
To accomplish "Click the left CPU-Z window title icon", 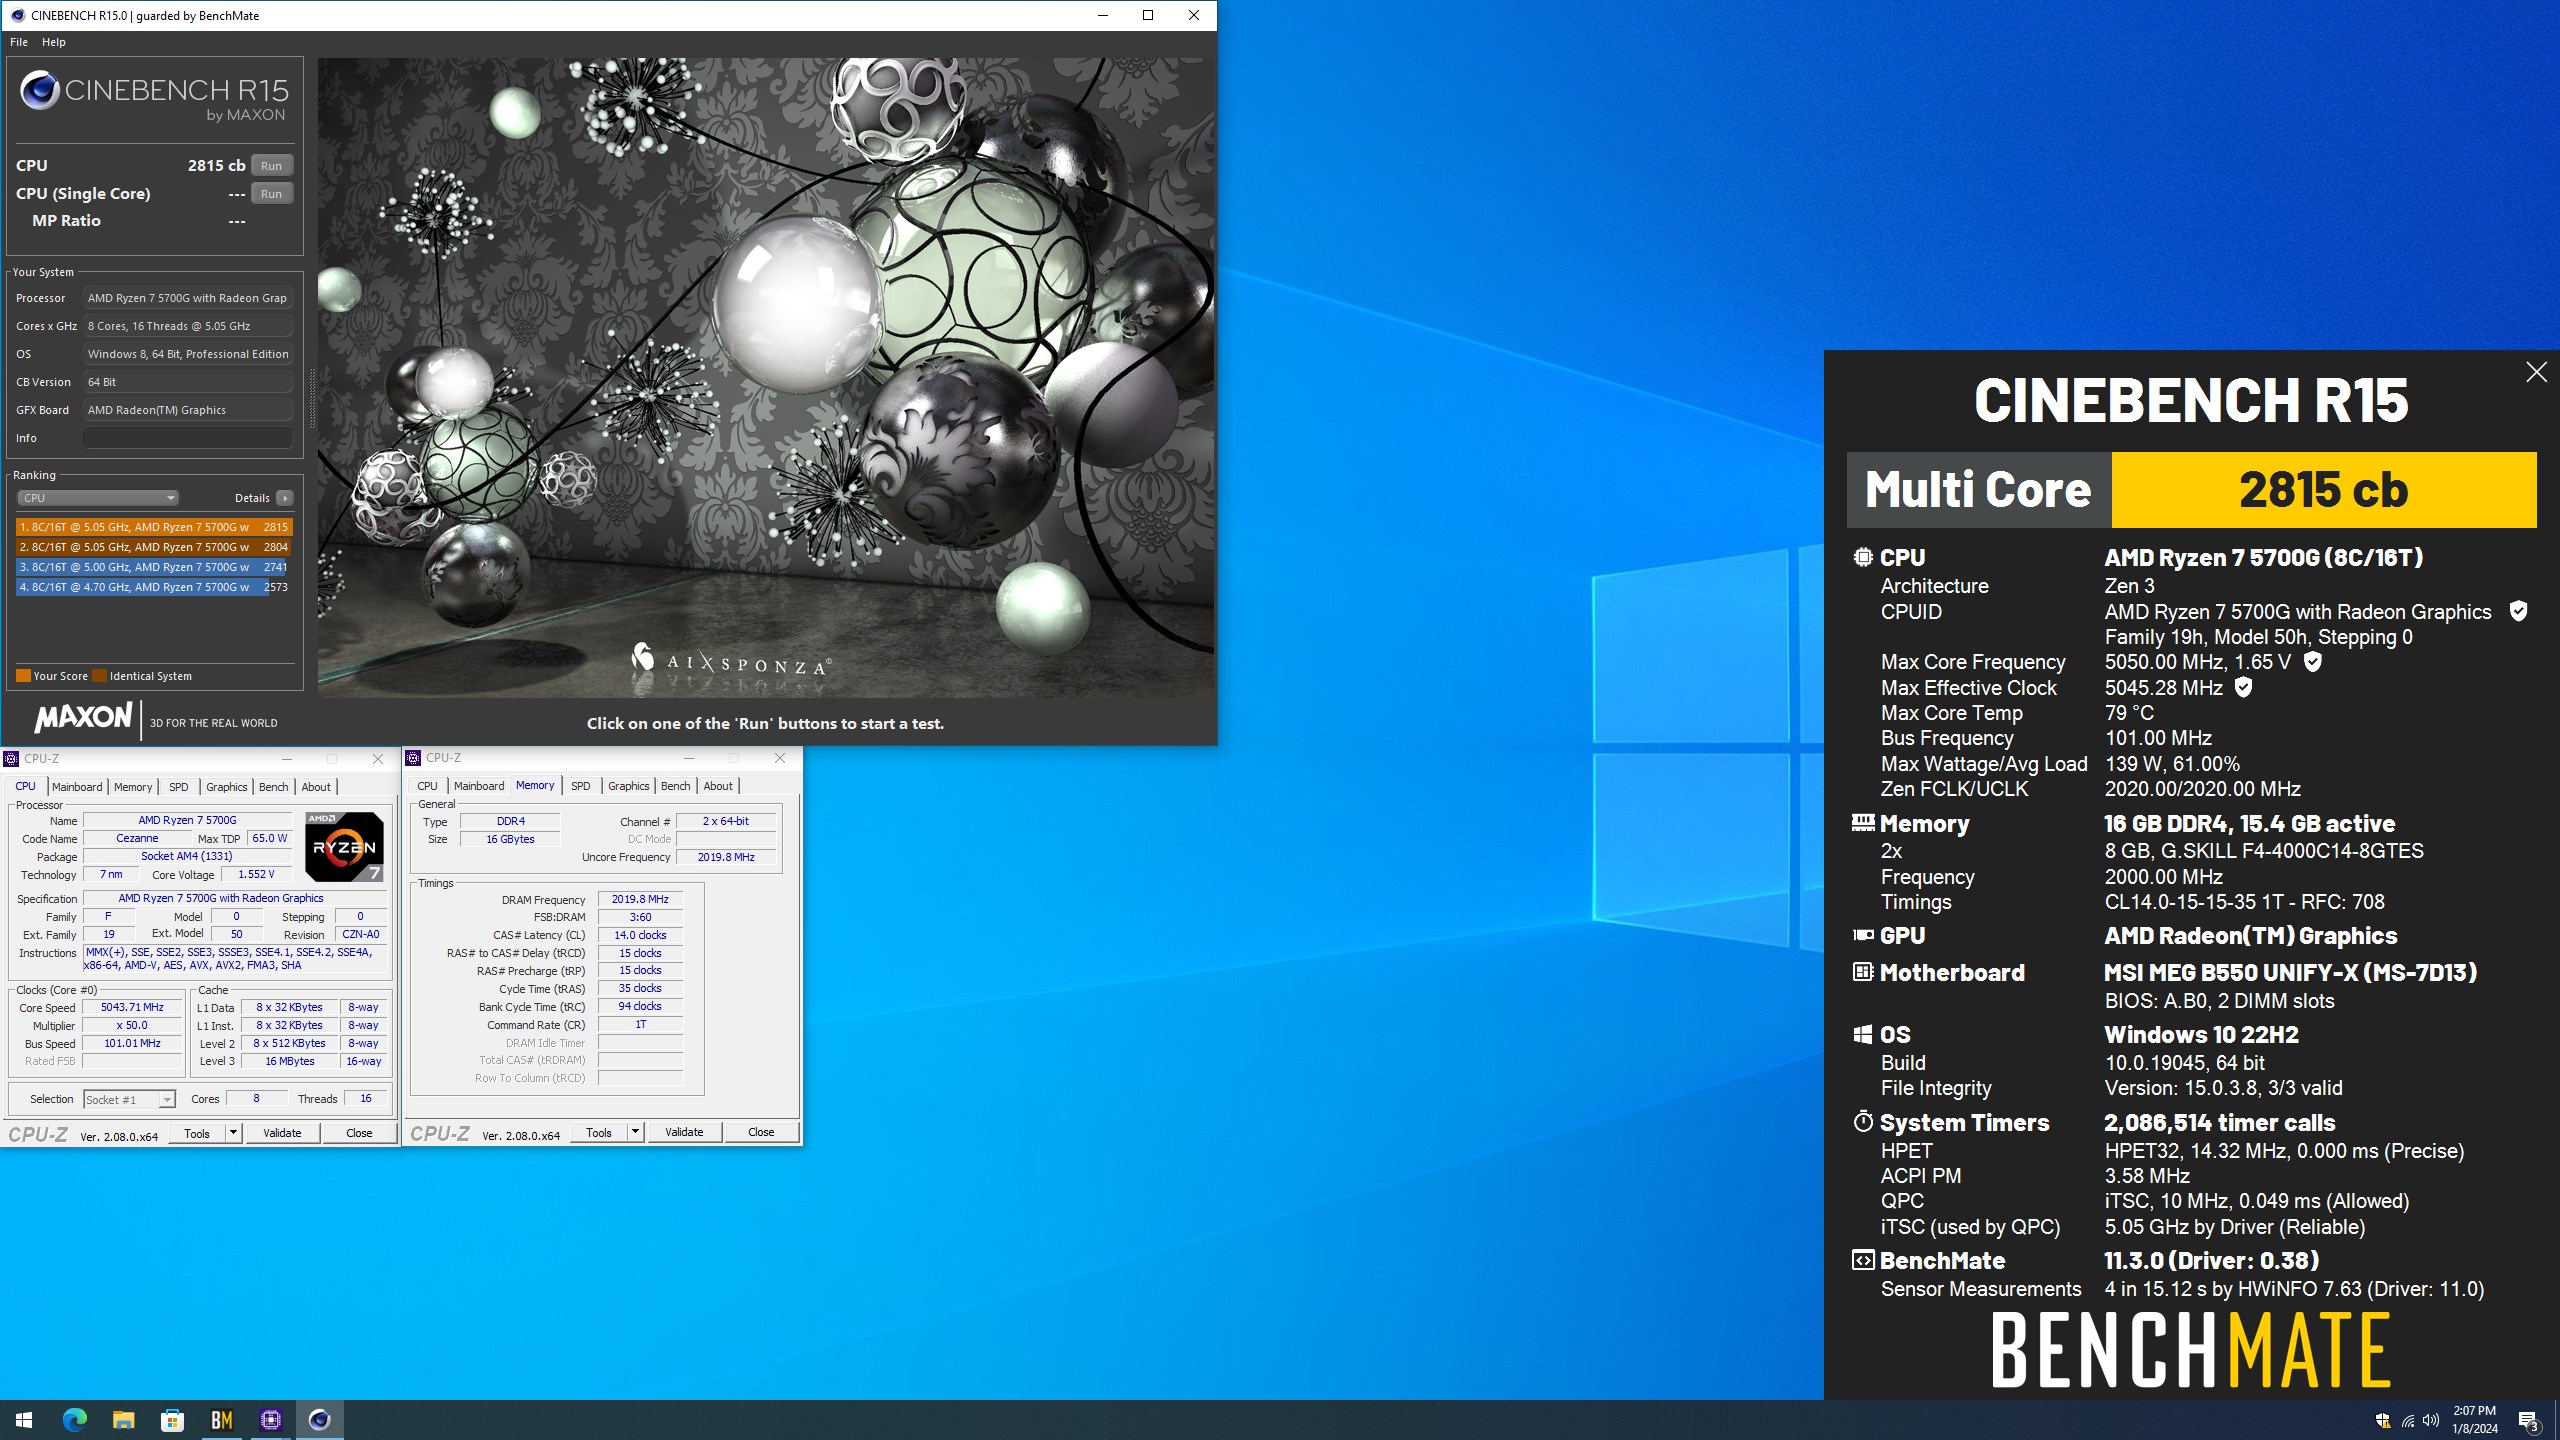I will click(12, 759).
